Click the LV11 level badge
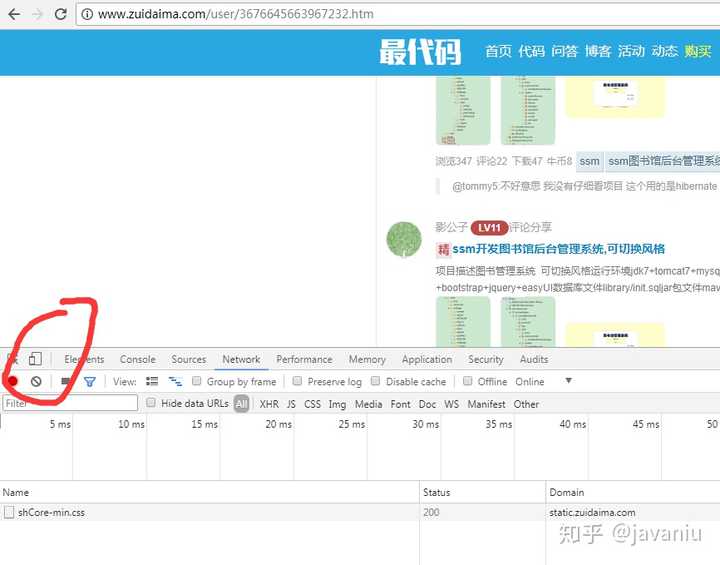 pyautogui.click(x=489, y=227)
